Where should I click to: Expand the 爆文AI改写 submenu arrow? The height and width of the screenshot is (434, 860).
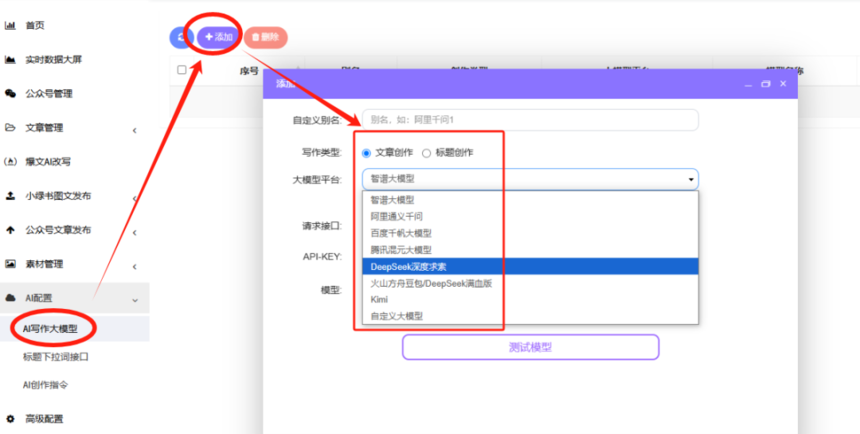135,162
